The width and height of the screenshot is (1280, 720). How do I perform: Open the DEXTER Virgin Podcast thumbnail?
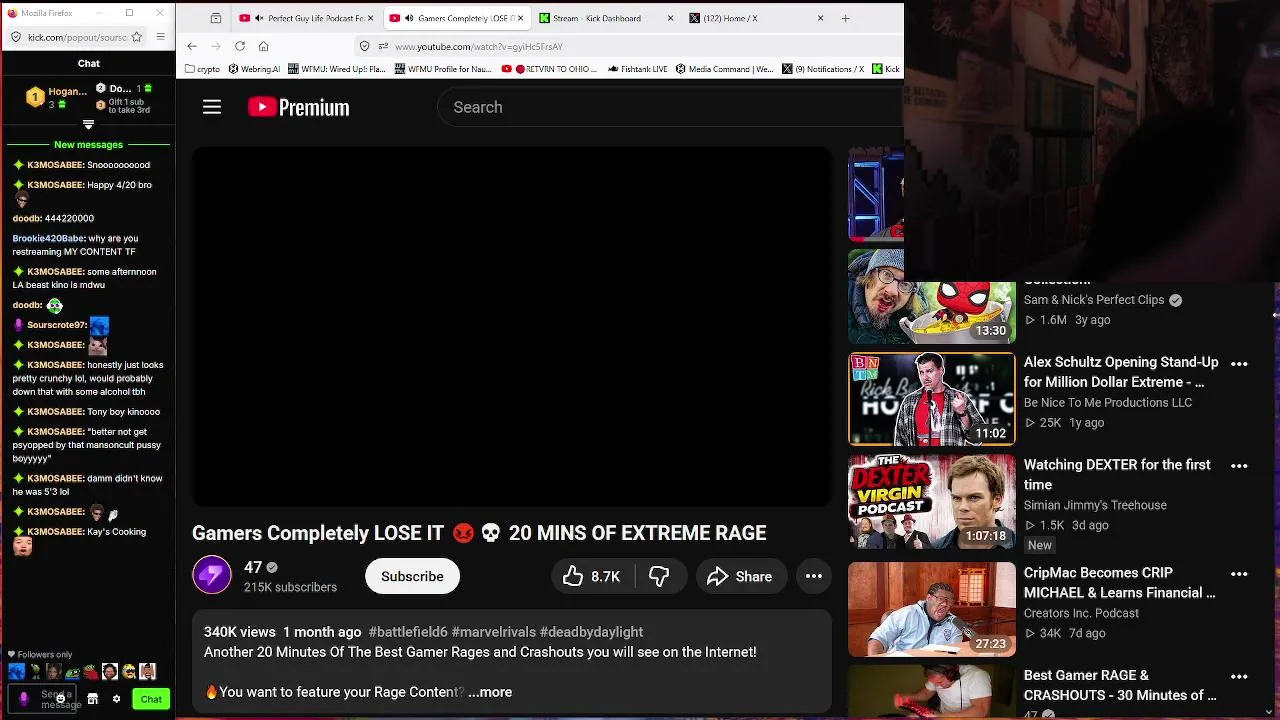click(x=932, y=502)
